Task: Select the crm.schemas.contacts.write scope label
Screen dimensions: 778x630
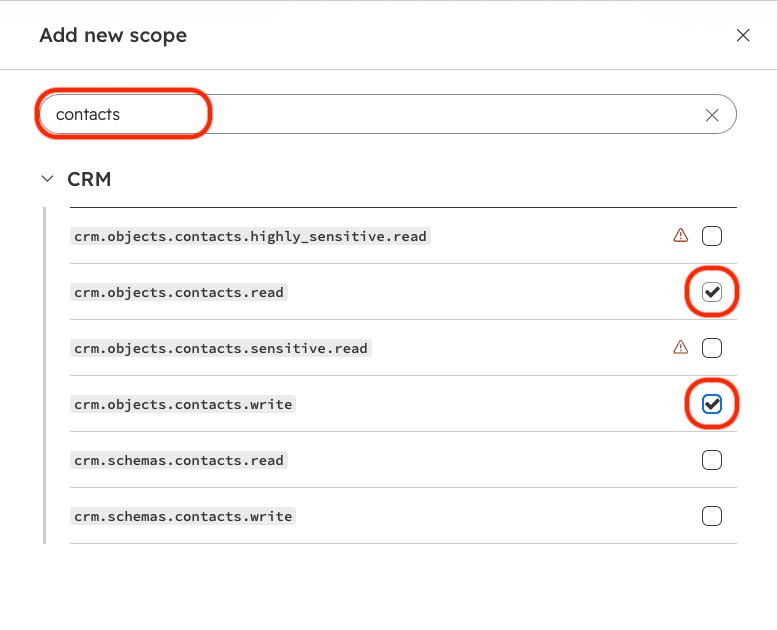Action: [x=183, y=516]
